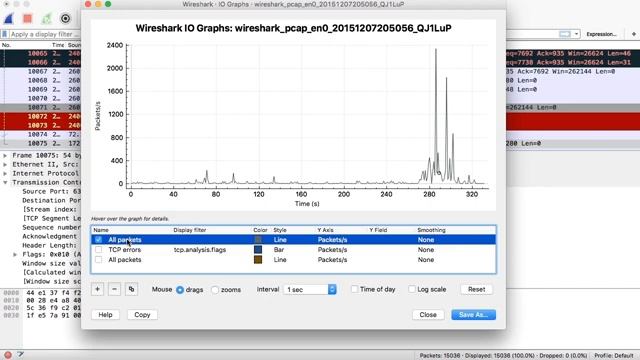Click the Header Length line in packet details
640x360 pixels.
tap(49, 245)
